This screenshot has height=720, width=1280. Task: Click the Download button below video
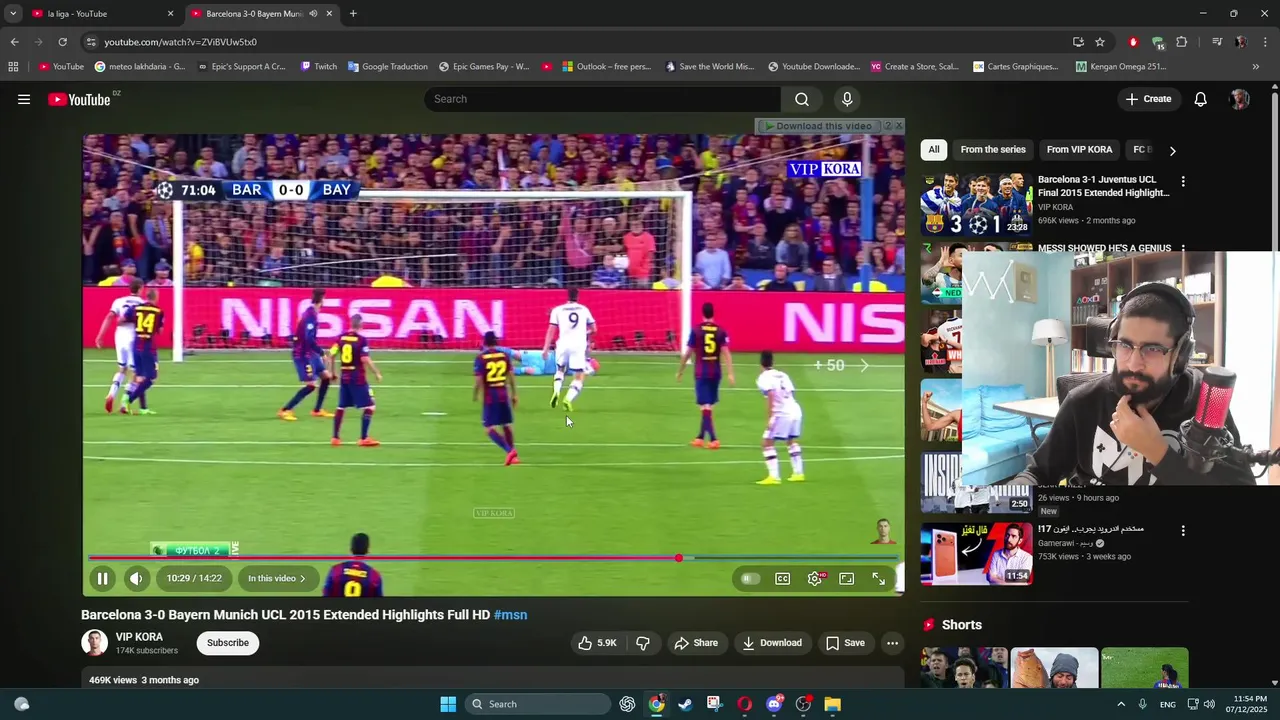click(x=771, y=643)
